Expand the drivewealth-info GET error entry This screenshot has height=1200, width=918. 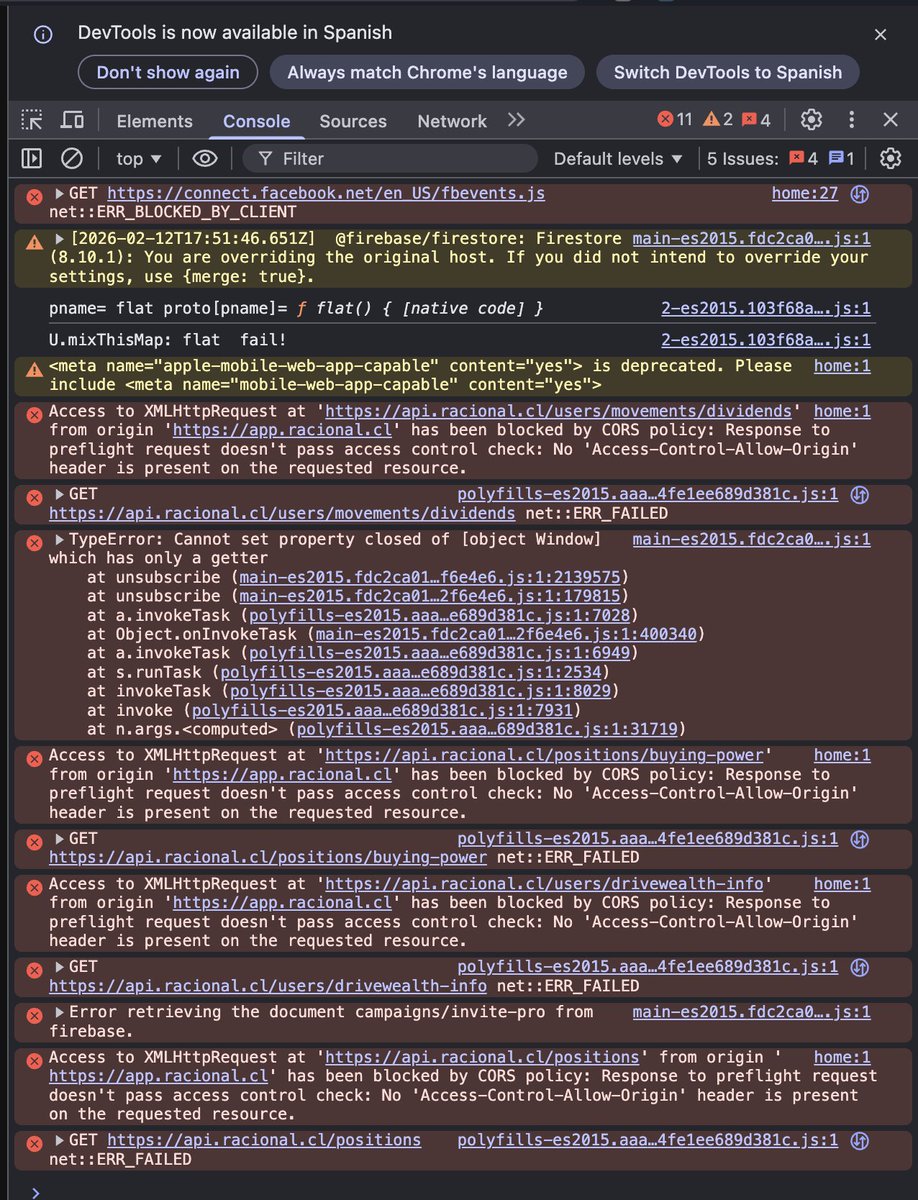(59, 967)
